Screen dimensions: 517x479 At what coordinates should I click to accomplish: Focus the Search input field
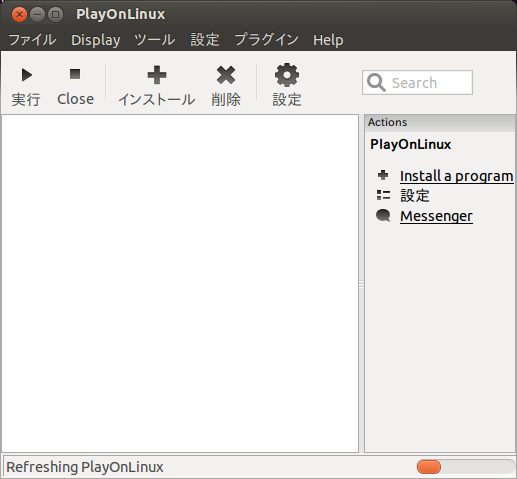[417, 82]
